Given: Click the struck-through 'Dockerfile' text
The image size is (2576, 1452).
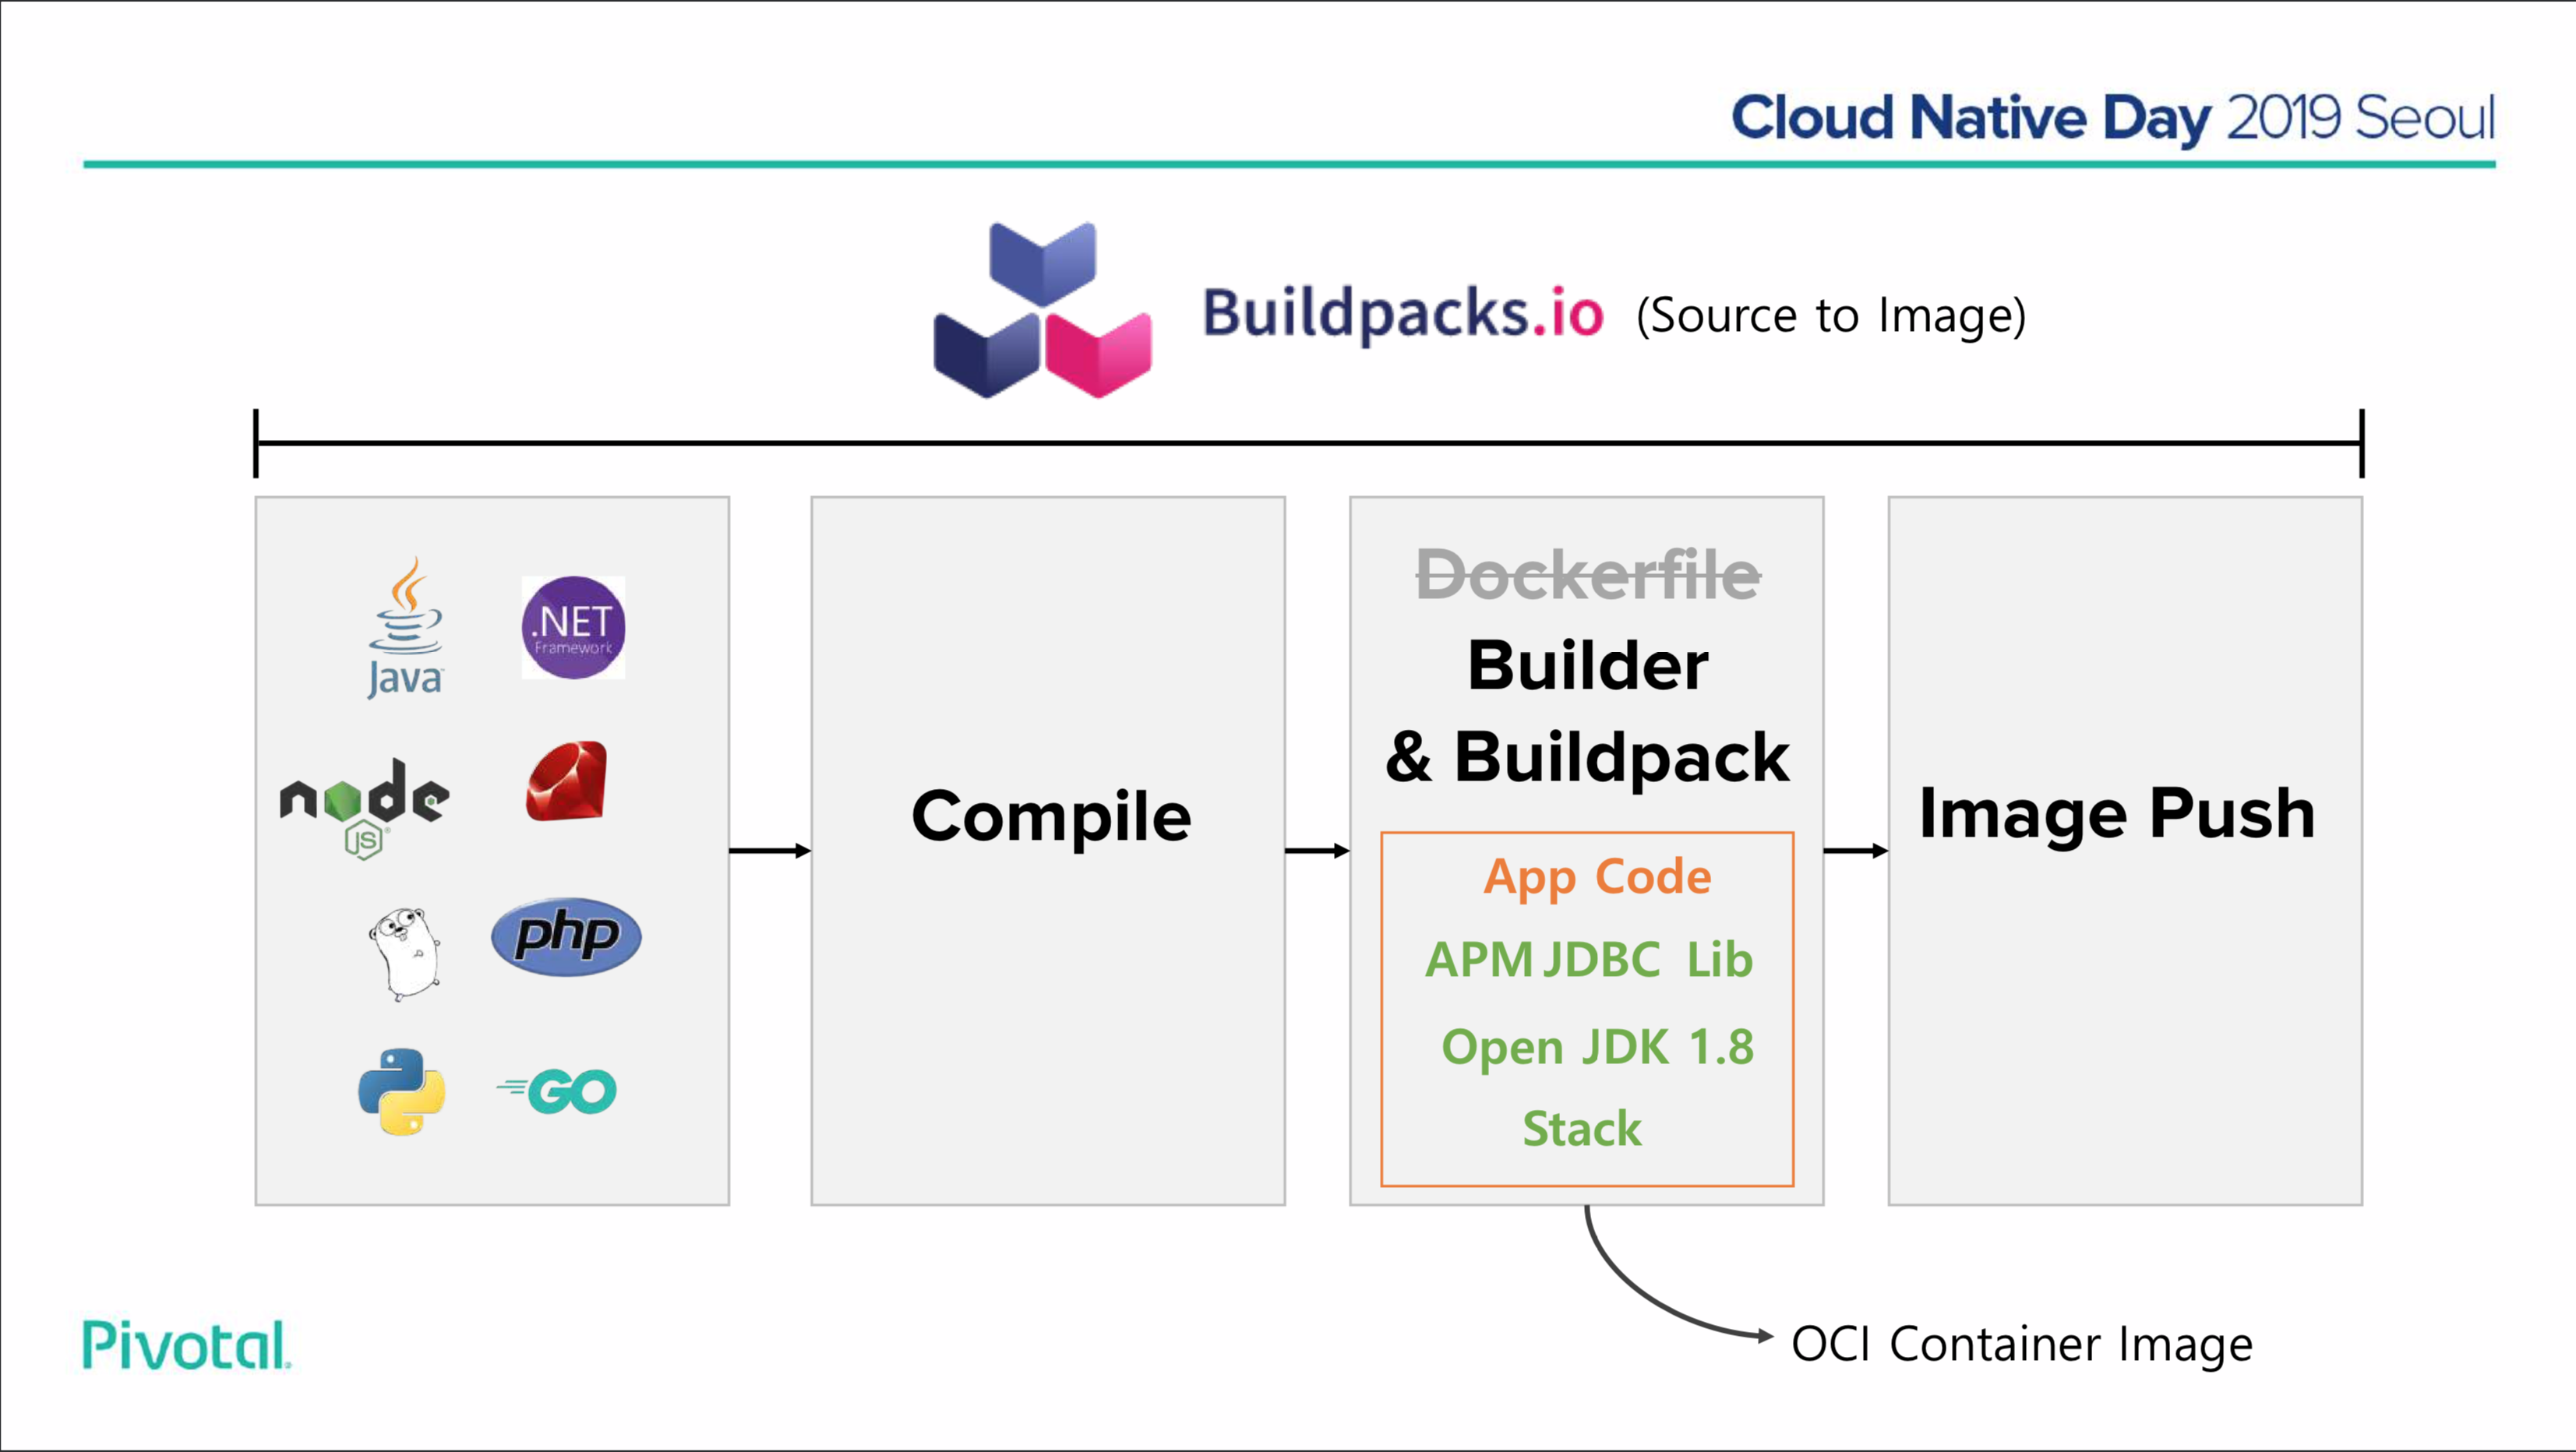Looking at the screenshot, I should tap(1588, 575).
